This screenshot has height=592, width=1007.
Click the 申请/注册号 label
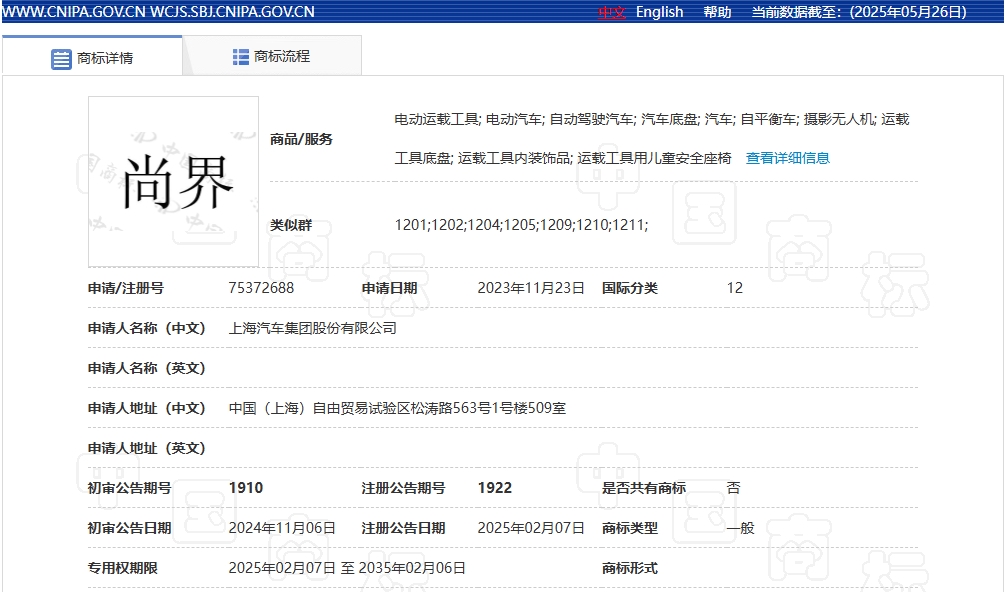tap(126, 288)
